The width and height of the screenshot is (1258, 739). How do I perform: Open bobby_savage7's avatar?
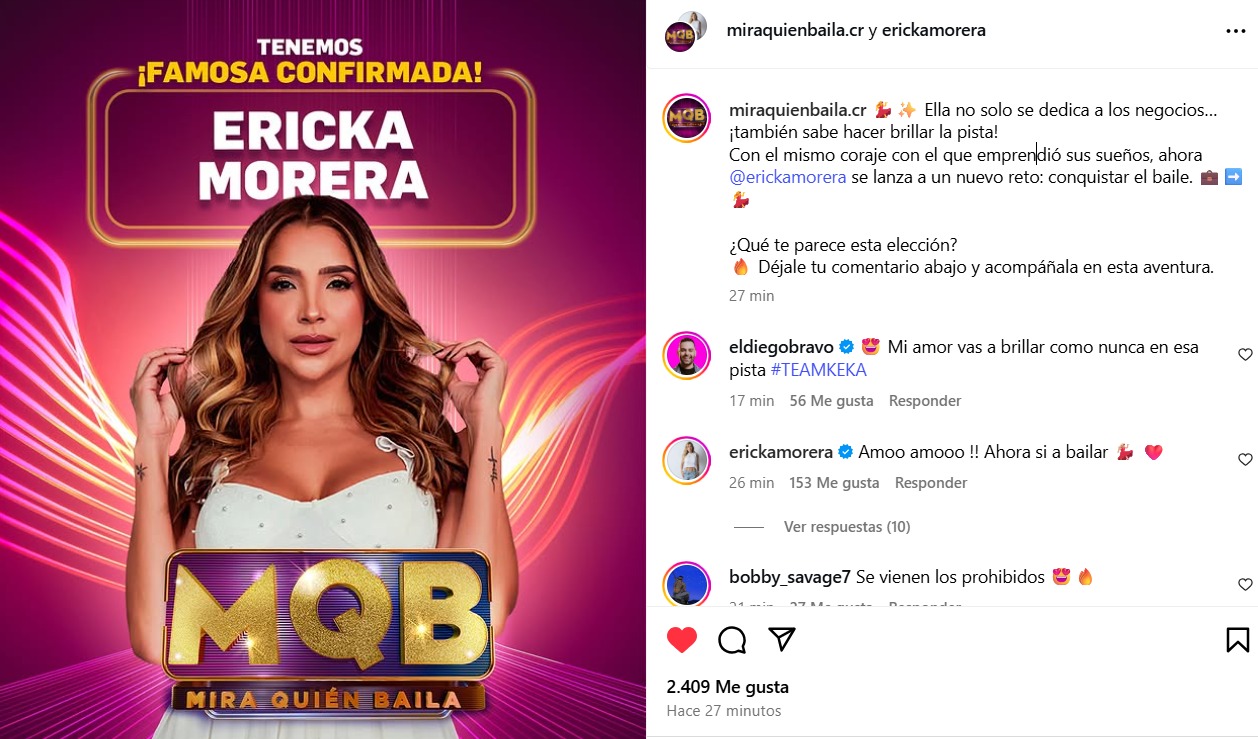[687, 585]
